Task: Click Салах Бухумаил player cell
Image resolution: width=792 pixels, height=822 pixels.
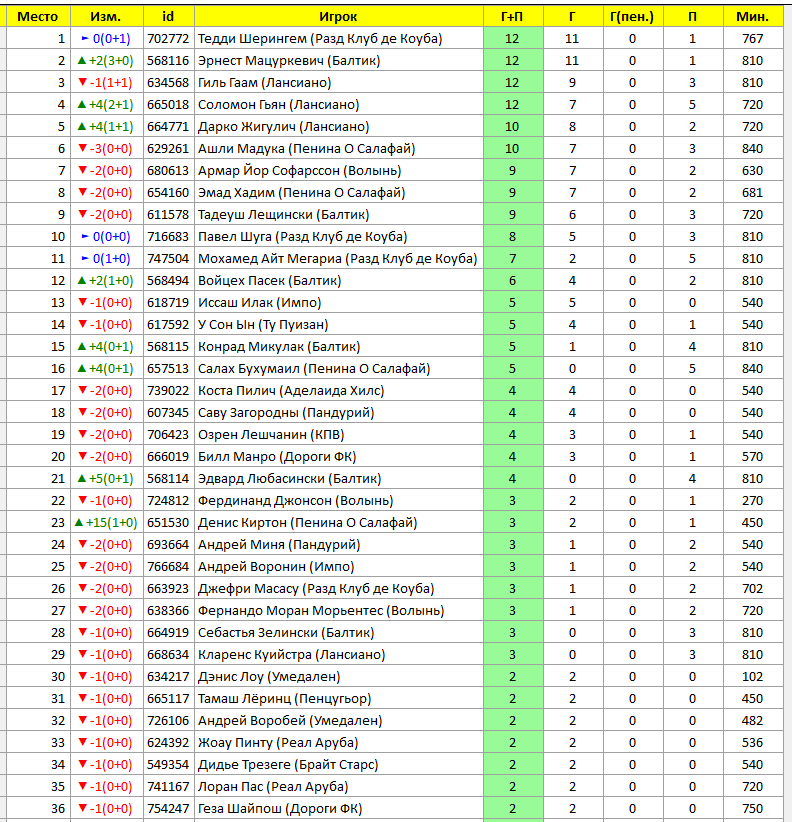Action: pos(339,369)
